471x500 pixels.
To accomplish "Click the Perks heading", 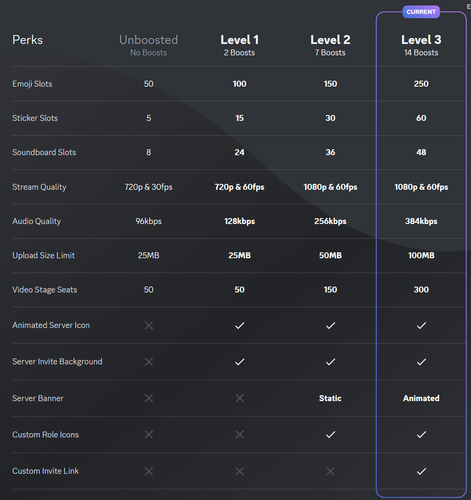I will (28, 40).
